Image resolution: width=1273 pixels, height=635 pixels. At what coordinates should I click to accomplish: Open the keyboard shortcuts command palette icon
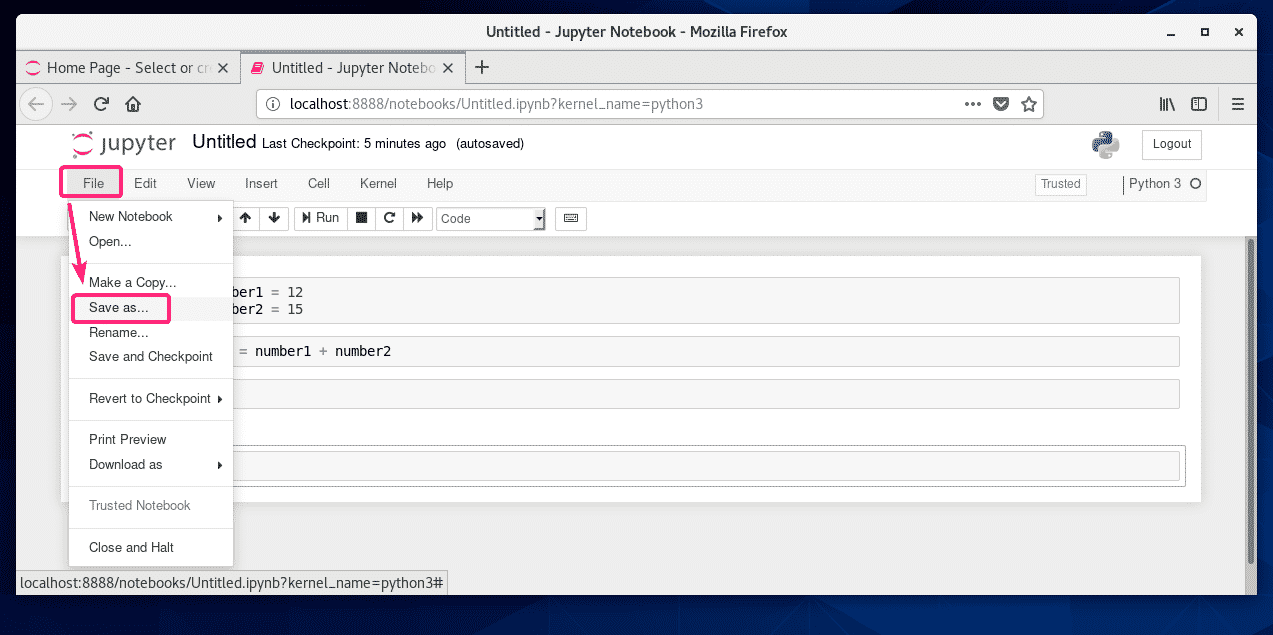(570, 218)
